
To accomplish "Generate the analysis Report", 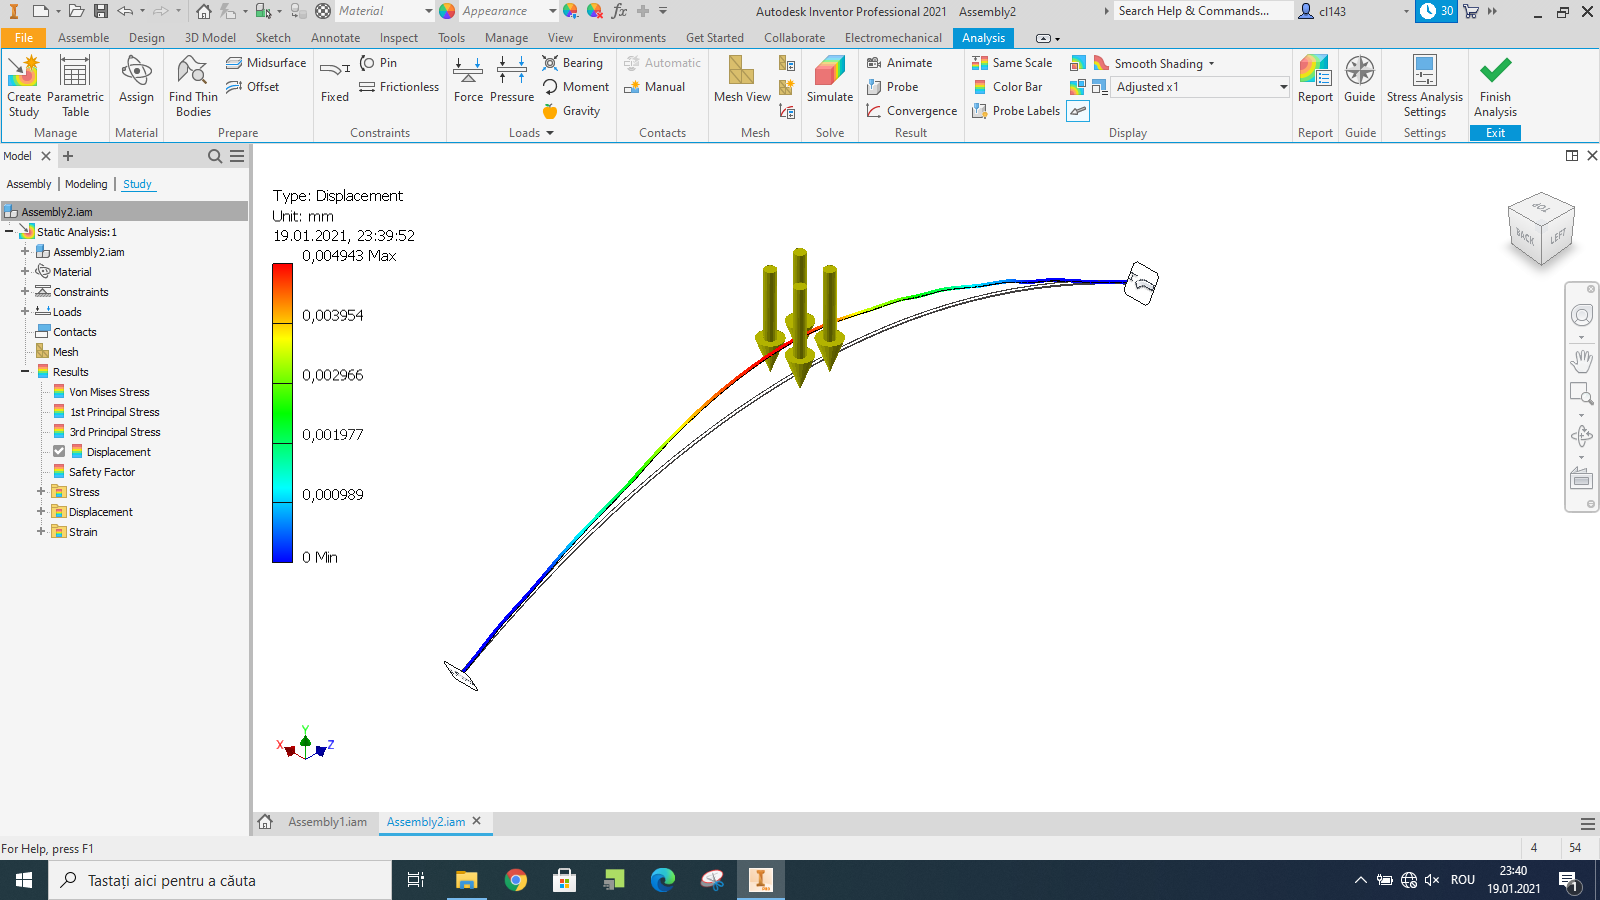I will [1315, 80].
